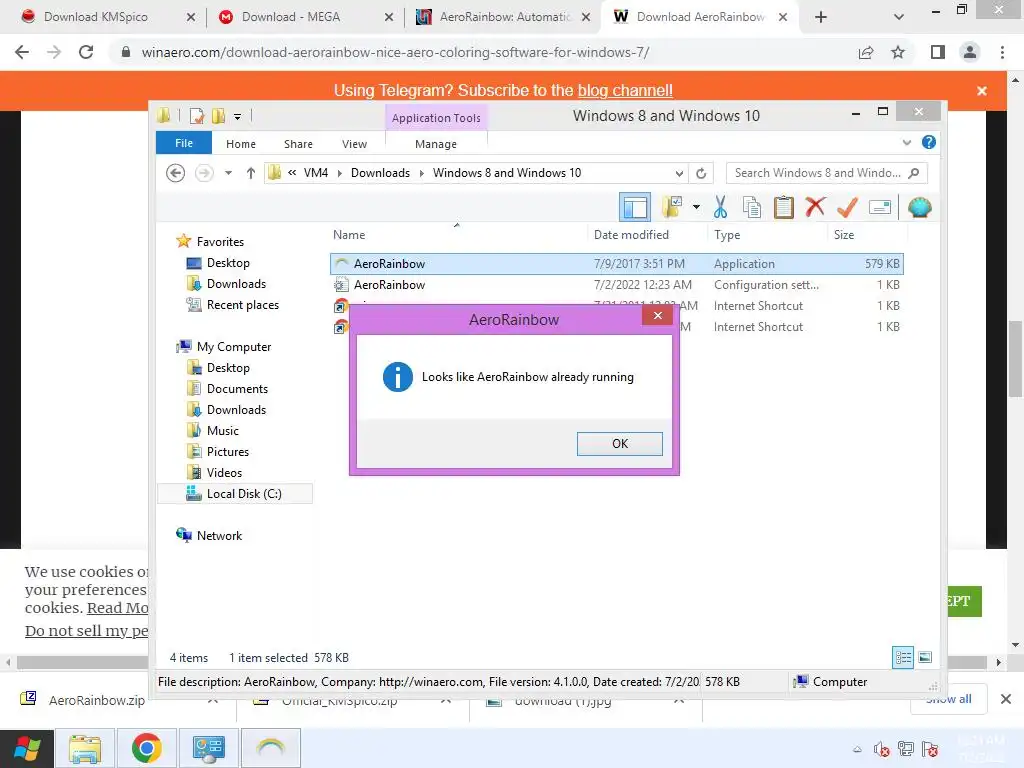Click the orange checkmark Properties icon

847,207
